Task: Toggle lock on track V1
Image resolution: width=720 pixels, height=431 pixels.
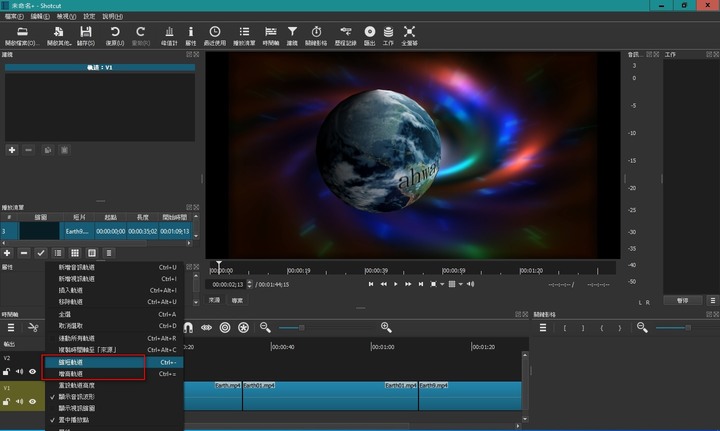Action: tap(6, 401)
